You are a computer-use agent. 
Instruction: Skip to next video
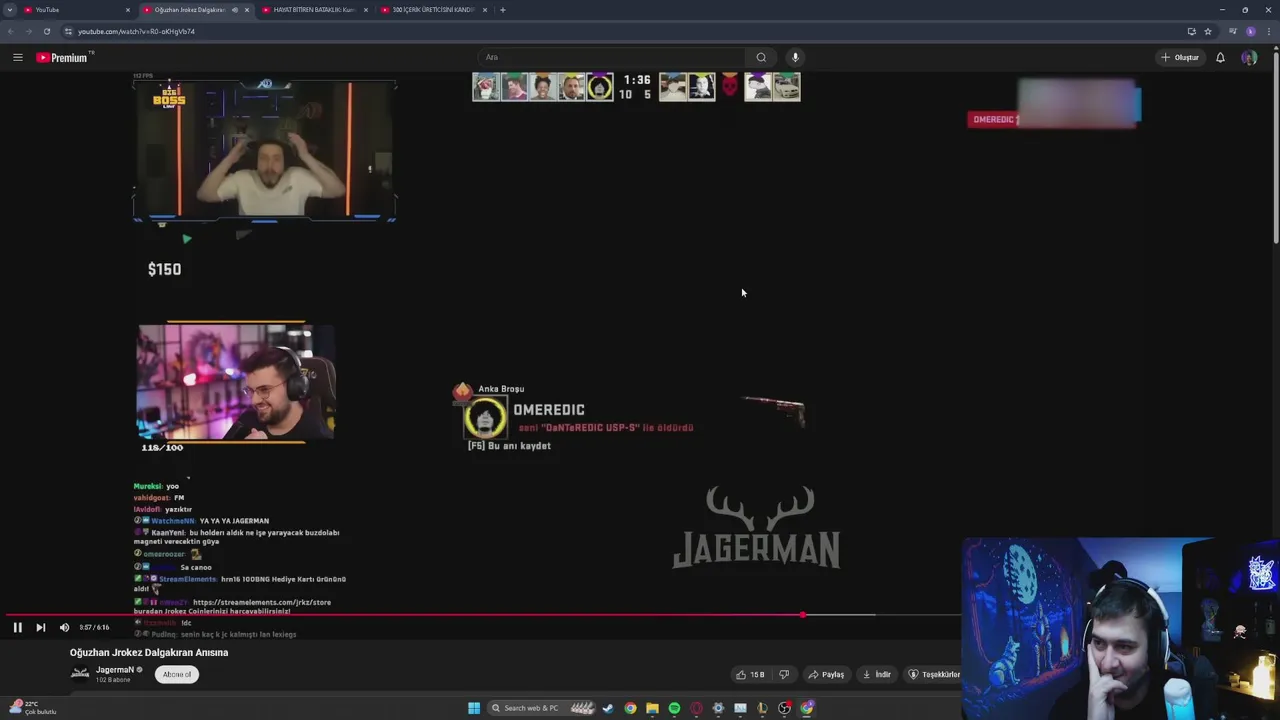[x=40, y=627]
